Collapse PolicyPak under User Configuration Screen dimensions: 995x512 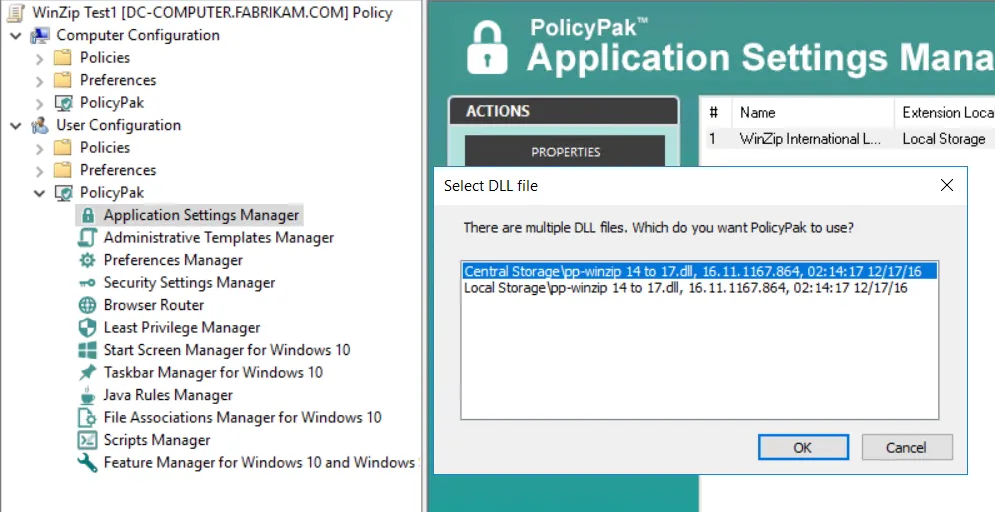click(40, 194)
